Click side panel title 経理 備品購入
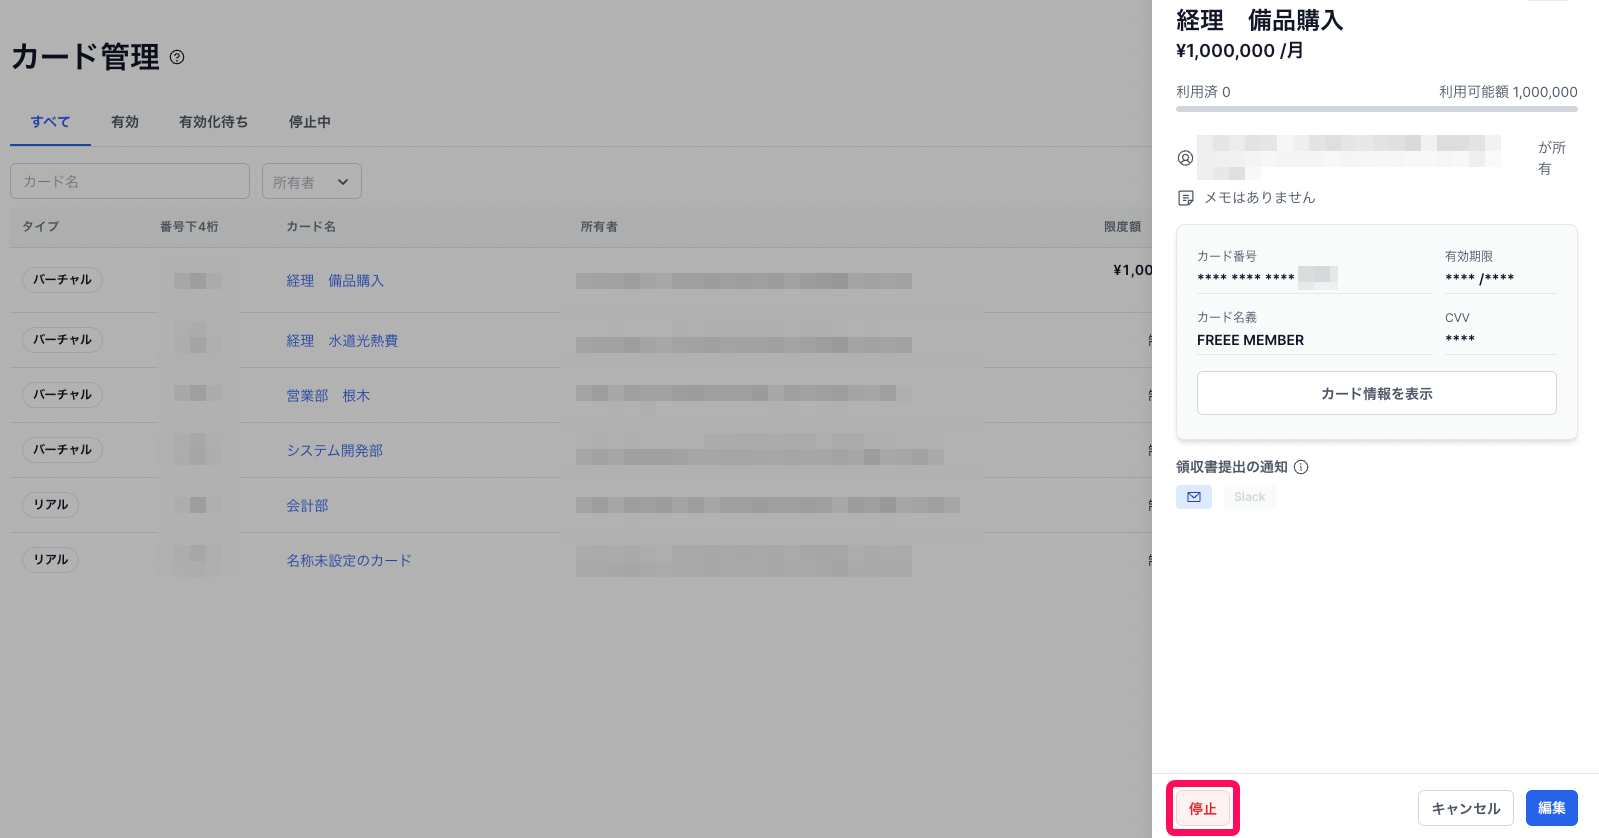1599x838 pixels. point(1260,20)
